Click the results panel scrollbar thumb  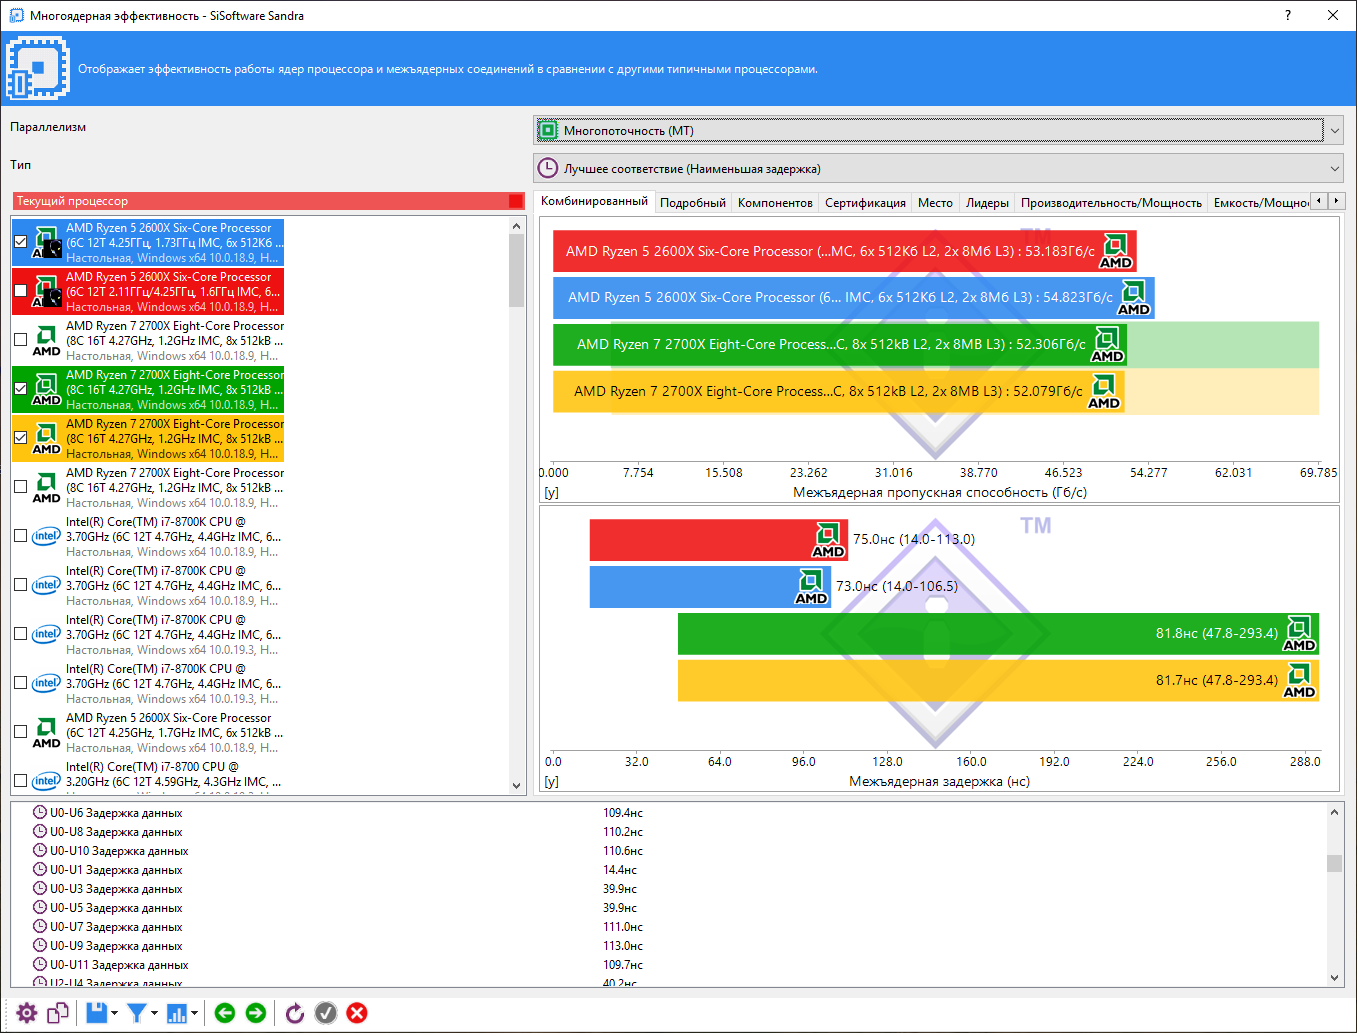(x=1334, y=863)
